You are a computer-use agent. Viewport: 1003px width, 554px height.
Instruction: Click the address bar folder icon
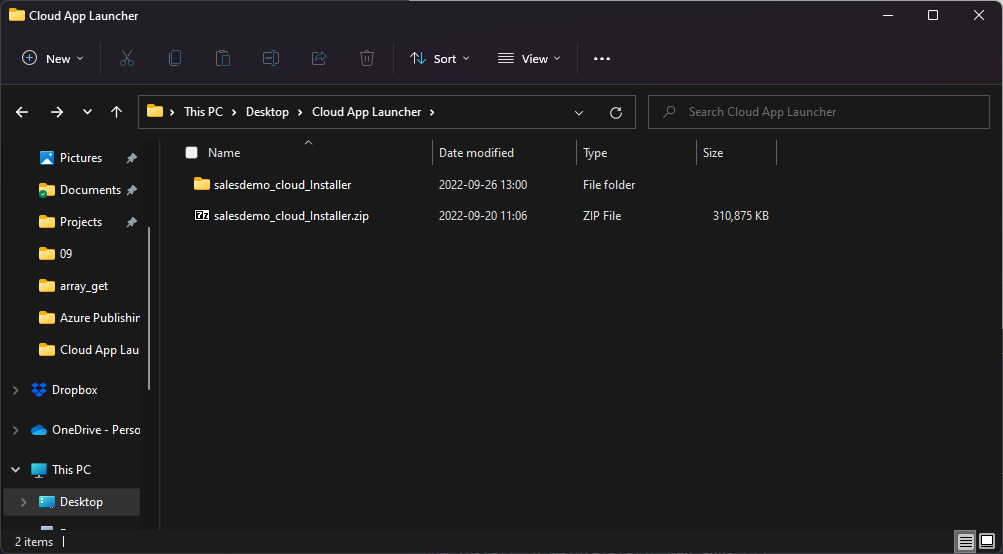click(155, 111)
